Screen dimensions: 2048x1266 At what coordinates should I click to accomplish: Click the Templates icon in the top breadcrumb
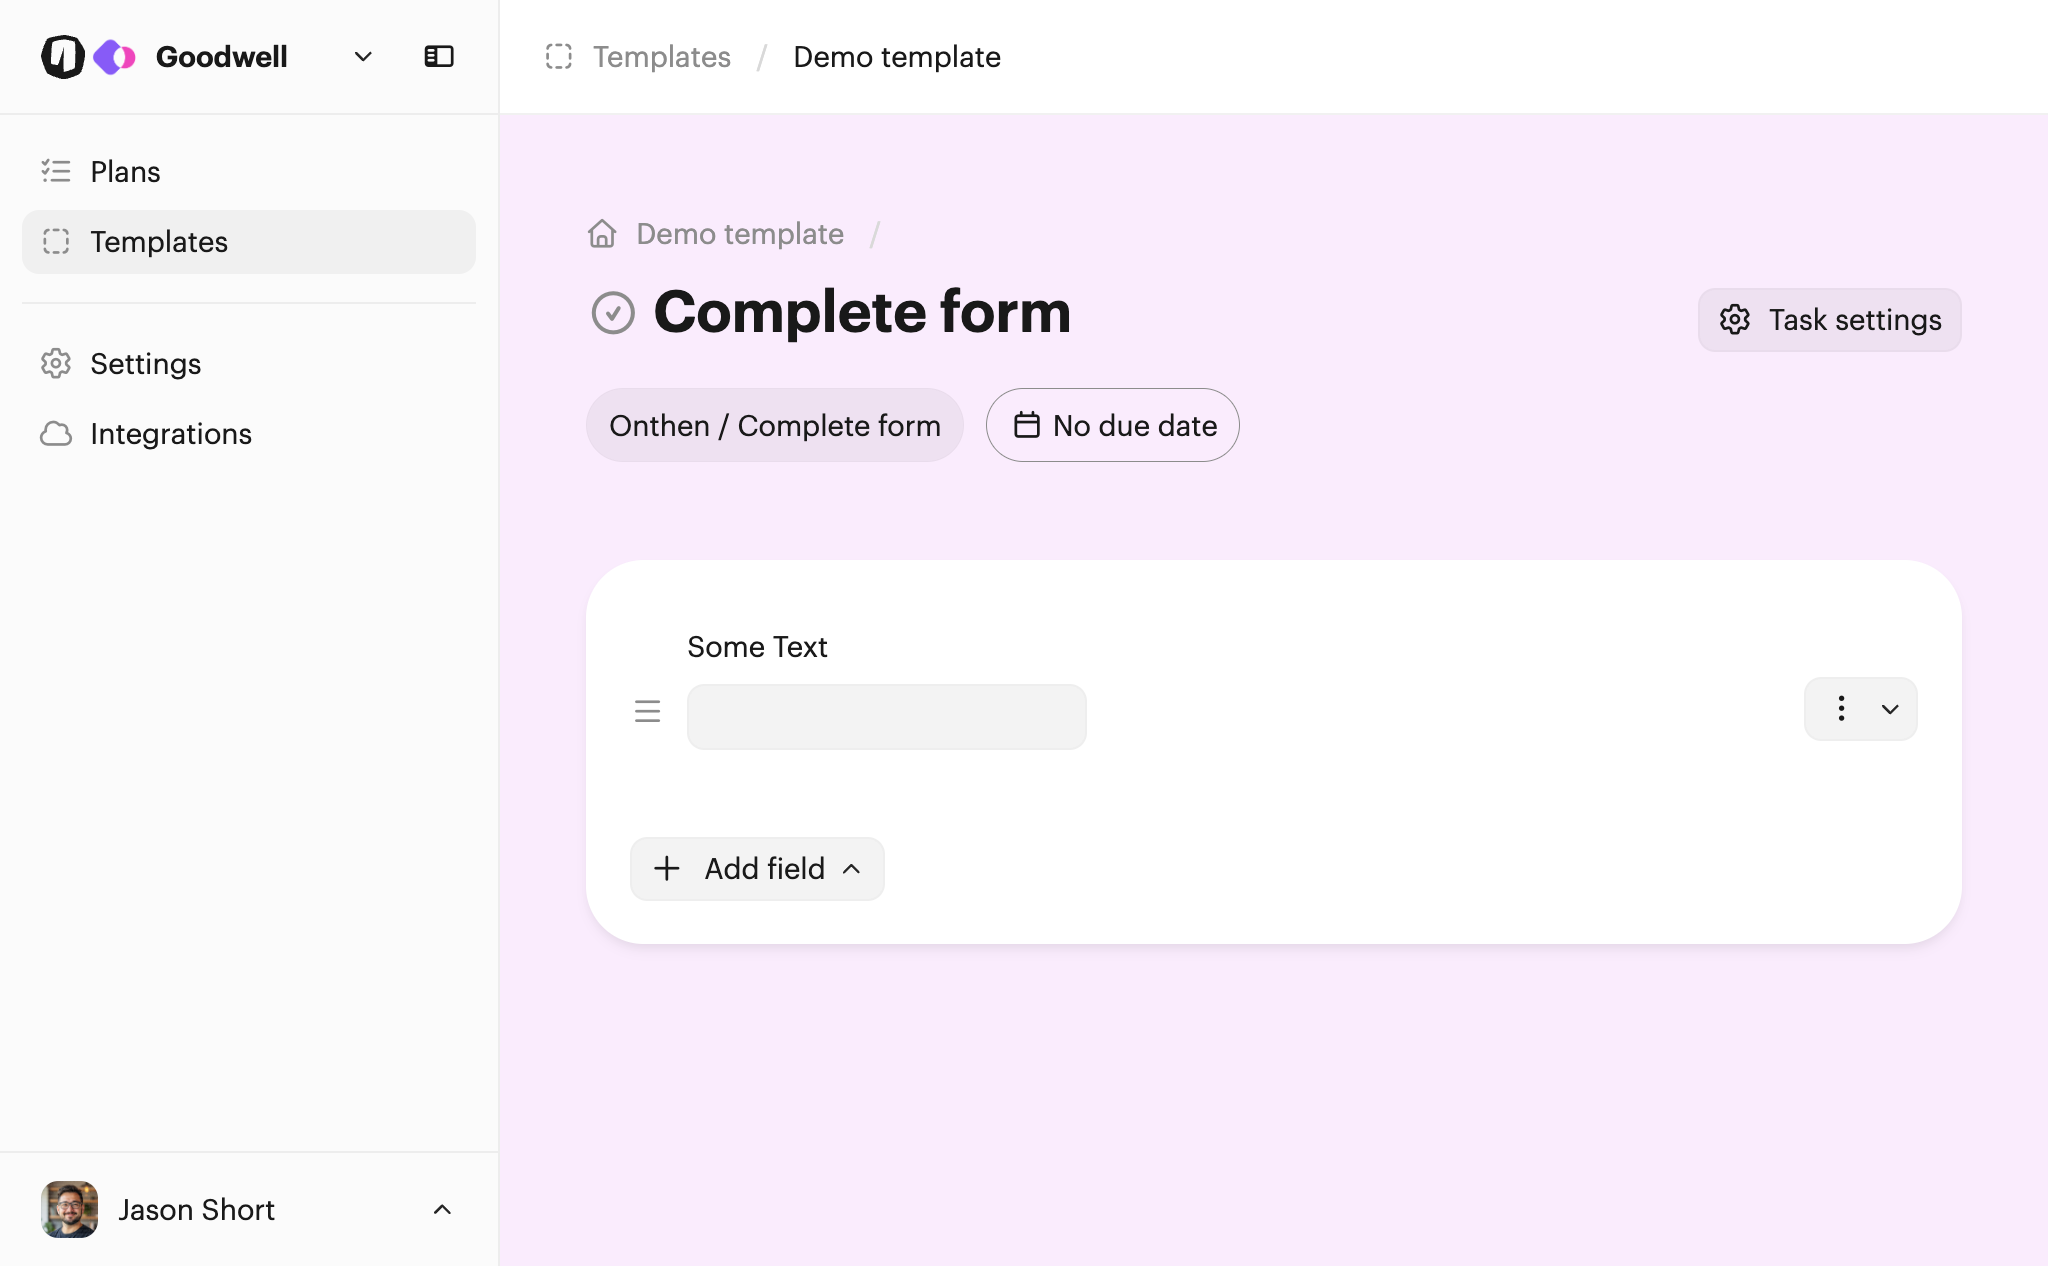tap(559, 57)
